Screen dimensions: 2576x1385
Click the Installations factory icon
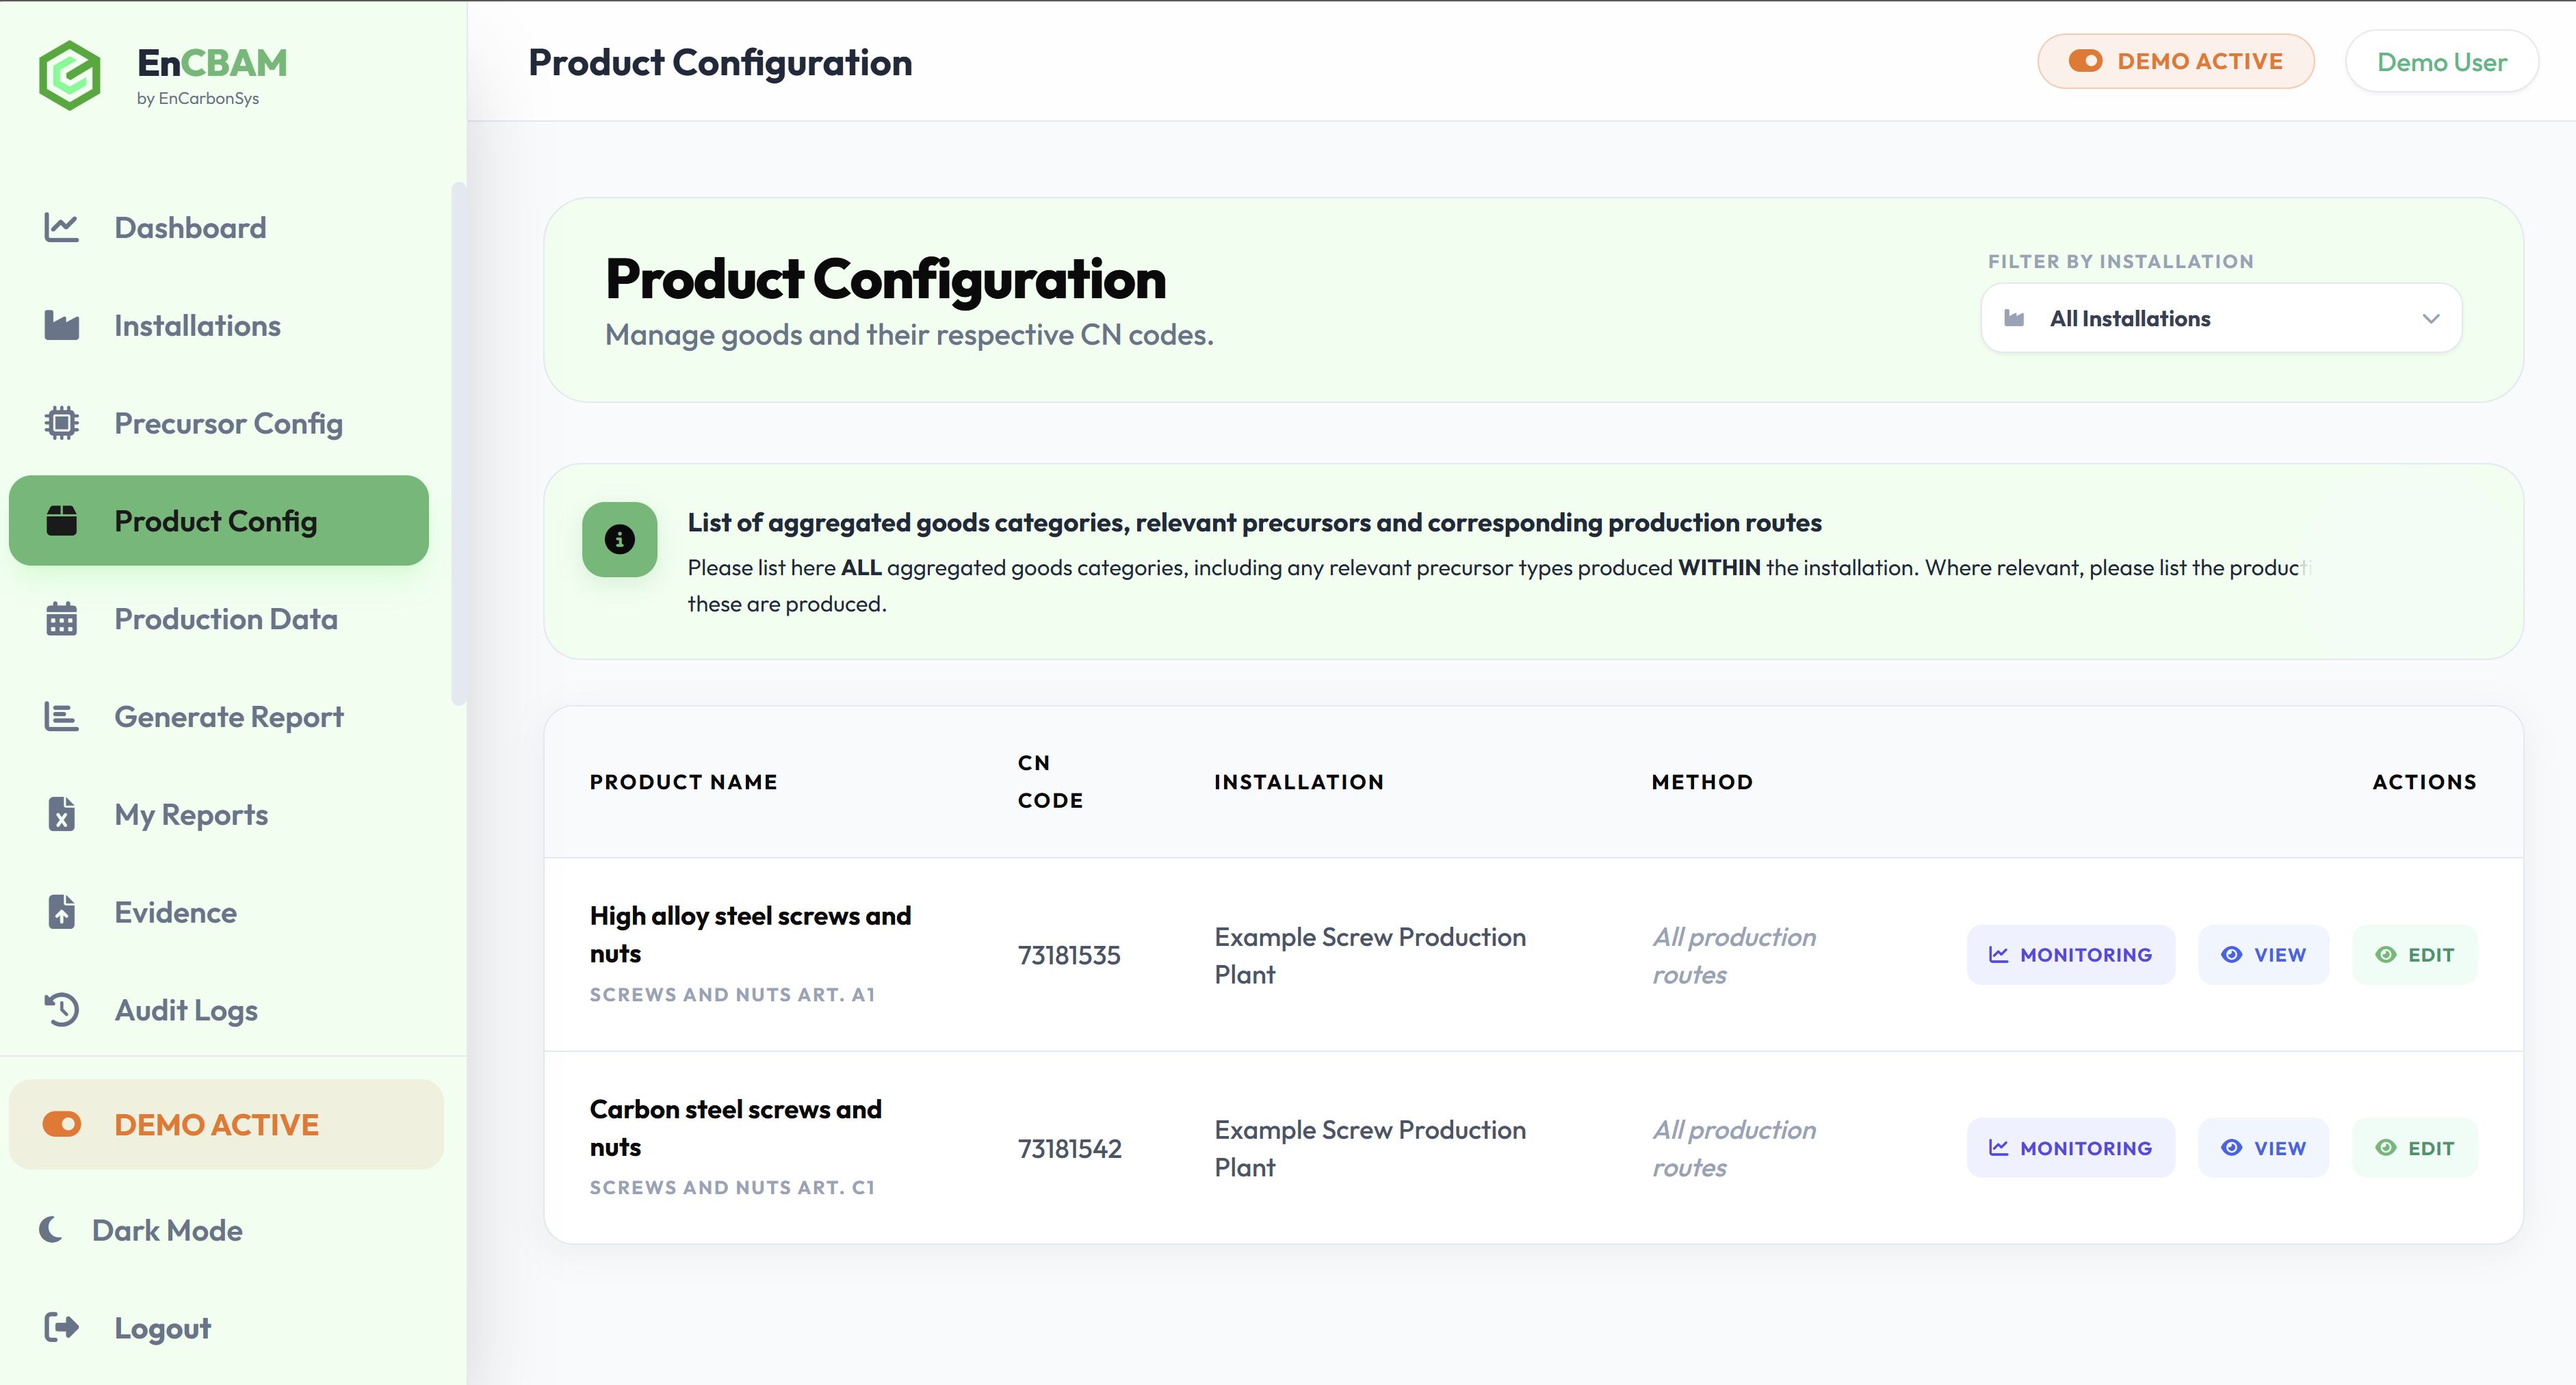tap(62, 325)
